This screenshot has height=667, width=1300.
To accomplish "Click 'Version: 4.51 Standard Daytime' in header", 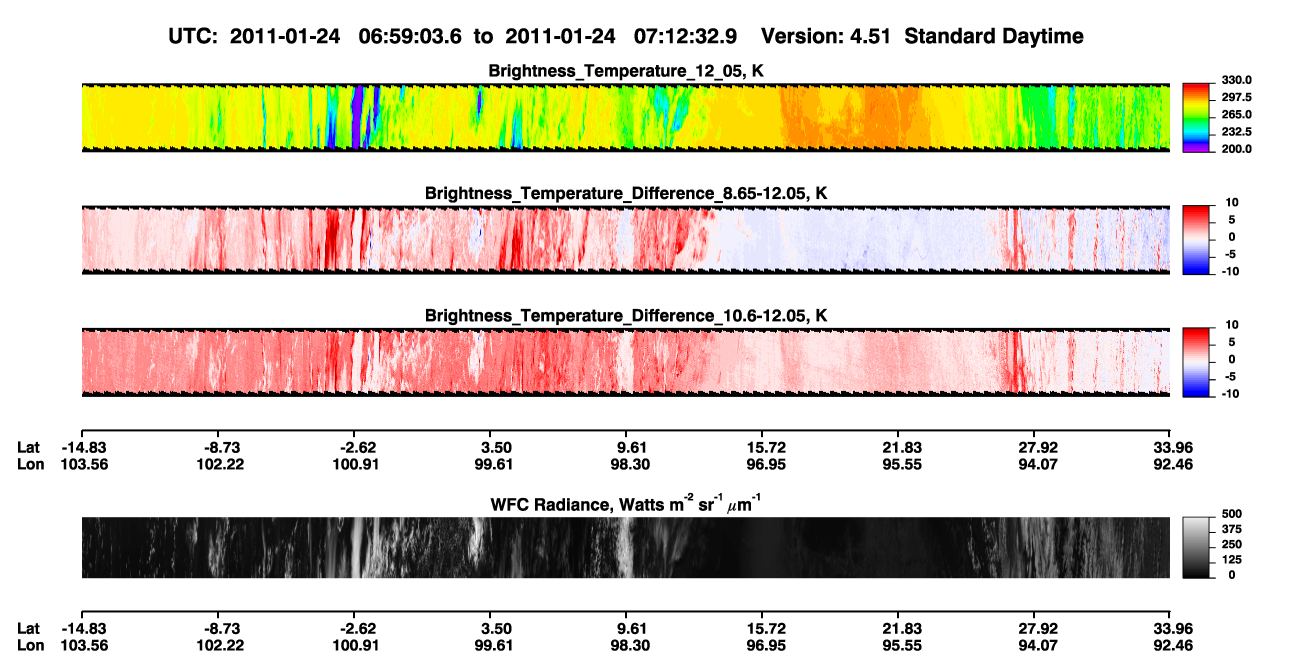I will (x=922, y=36).
